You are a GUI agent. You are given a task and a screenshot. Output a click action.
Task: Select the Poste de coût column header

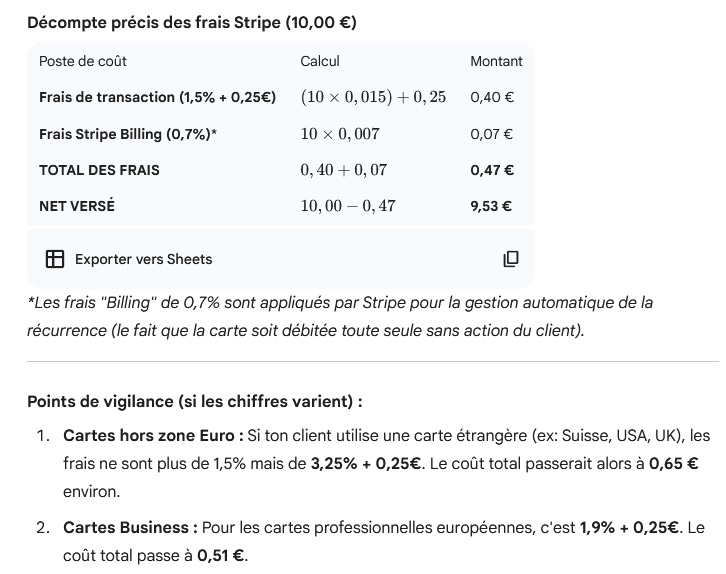point(83,61)
